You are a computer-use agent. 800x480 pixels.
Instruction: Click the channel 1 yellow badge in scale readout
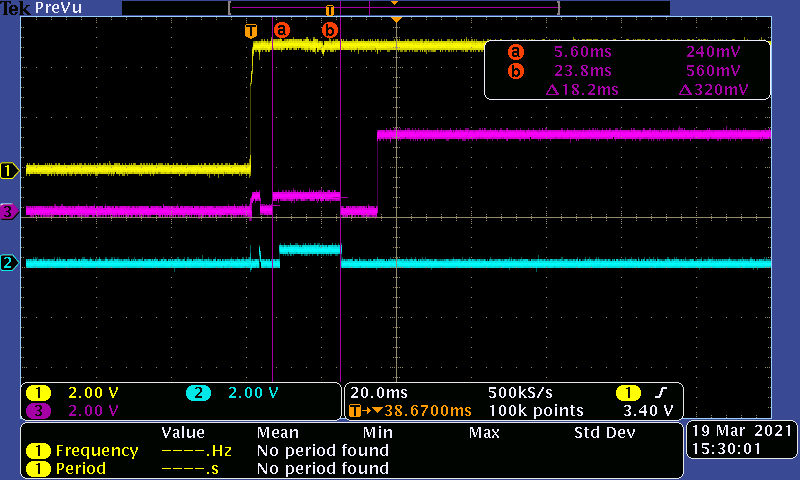click(38, 393)
